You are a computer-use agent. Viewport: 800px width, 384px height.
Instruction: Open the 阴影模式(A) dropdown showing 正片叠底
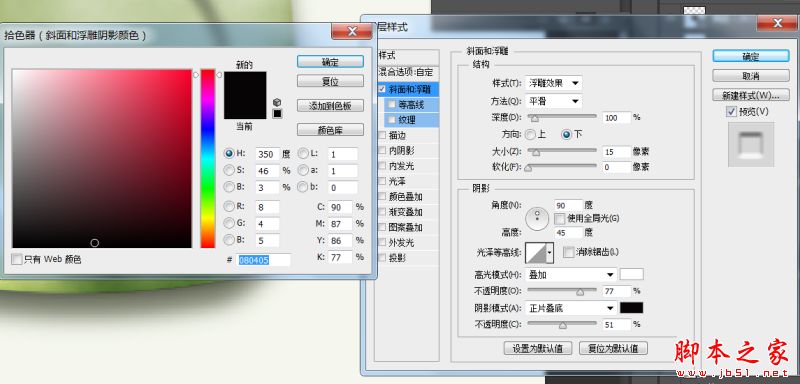click(x=571, y=308)
